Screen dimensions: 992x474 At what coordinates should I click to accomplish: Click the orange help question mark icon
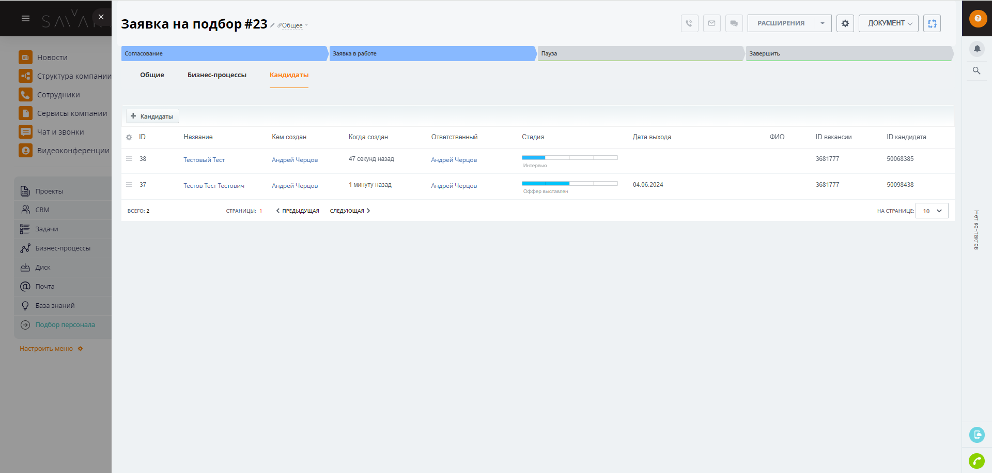coord(977,17)
